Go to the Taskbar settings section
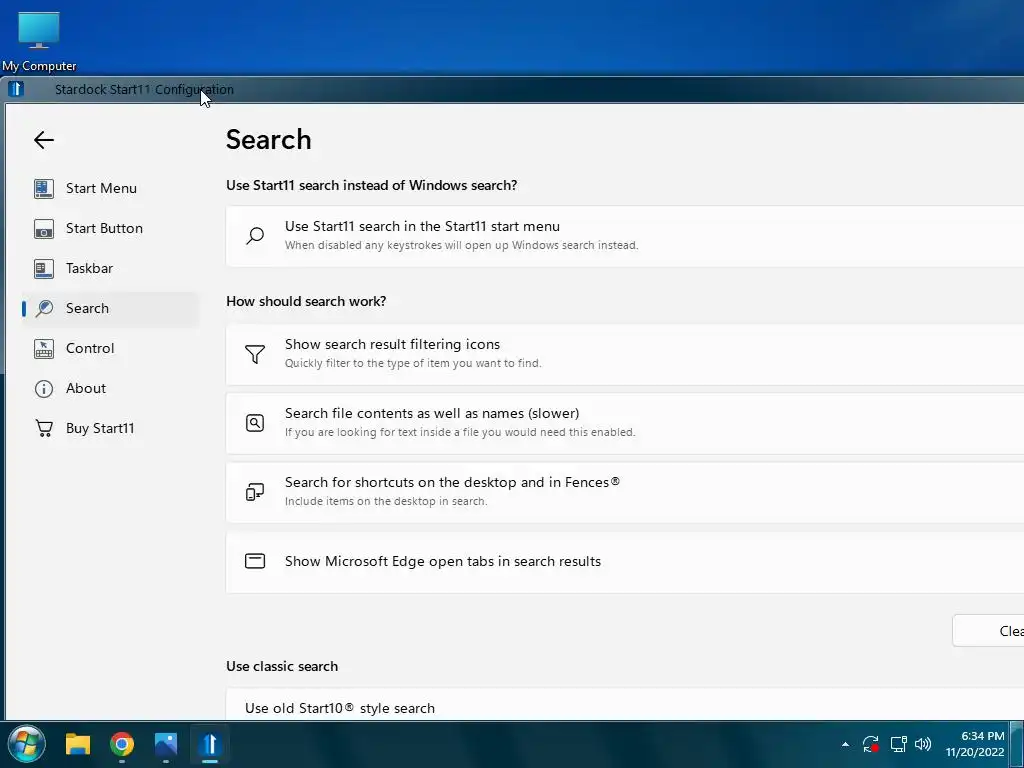The image size is (1024, 768). (111, 268)
